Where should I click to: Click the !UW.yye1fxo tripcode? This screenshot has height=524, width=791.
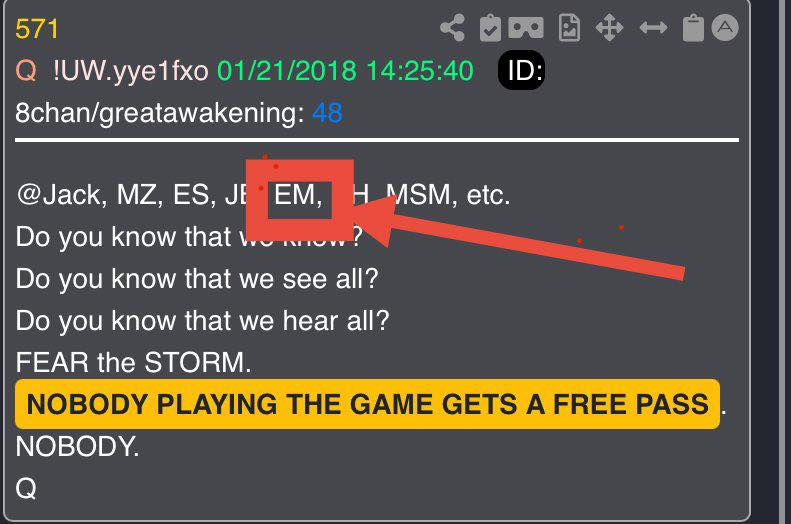[131, 71]
